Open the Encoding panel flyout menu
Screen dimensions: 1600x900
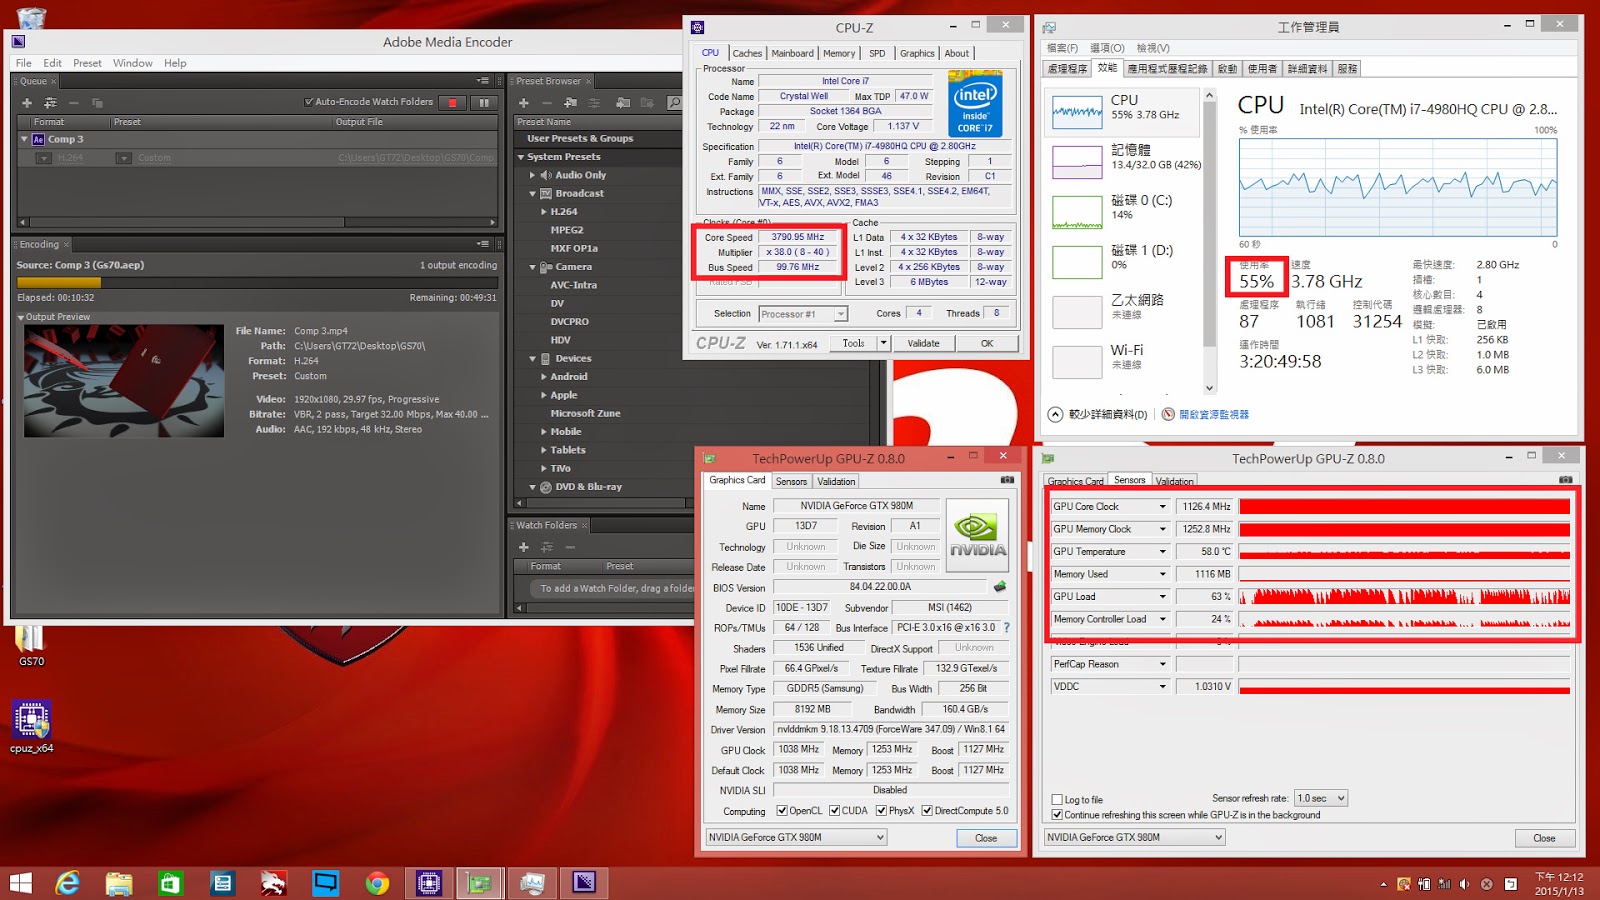pos(483,244)
